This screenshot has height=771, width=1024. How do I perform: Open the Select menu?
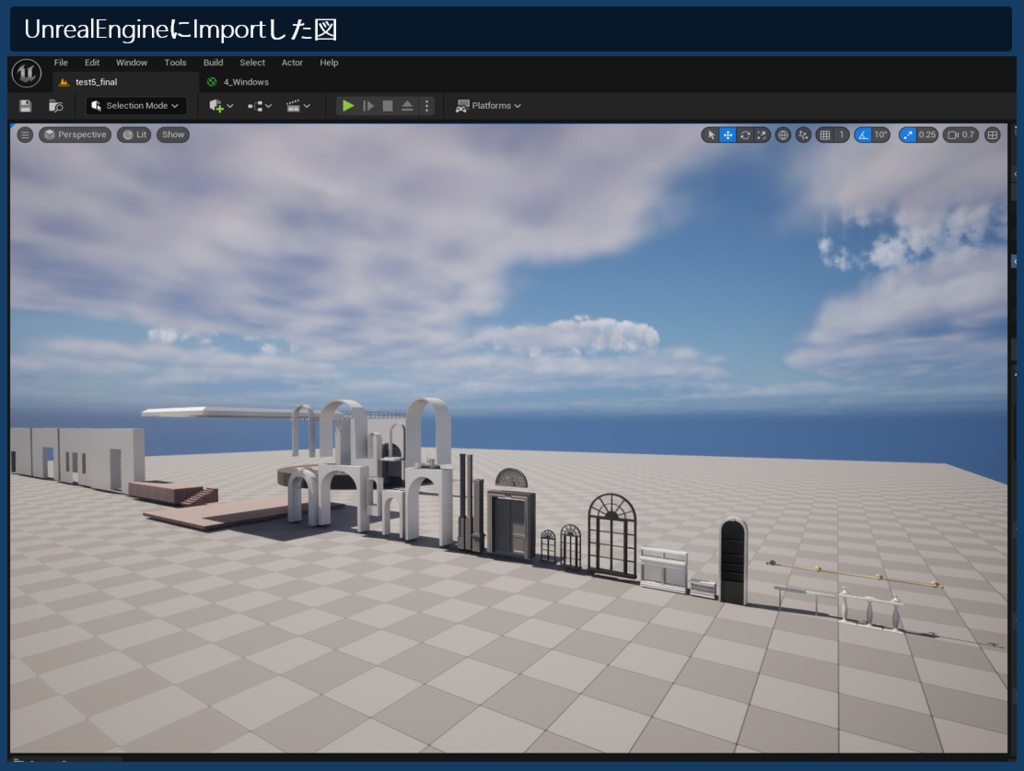point(252,63)
